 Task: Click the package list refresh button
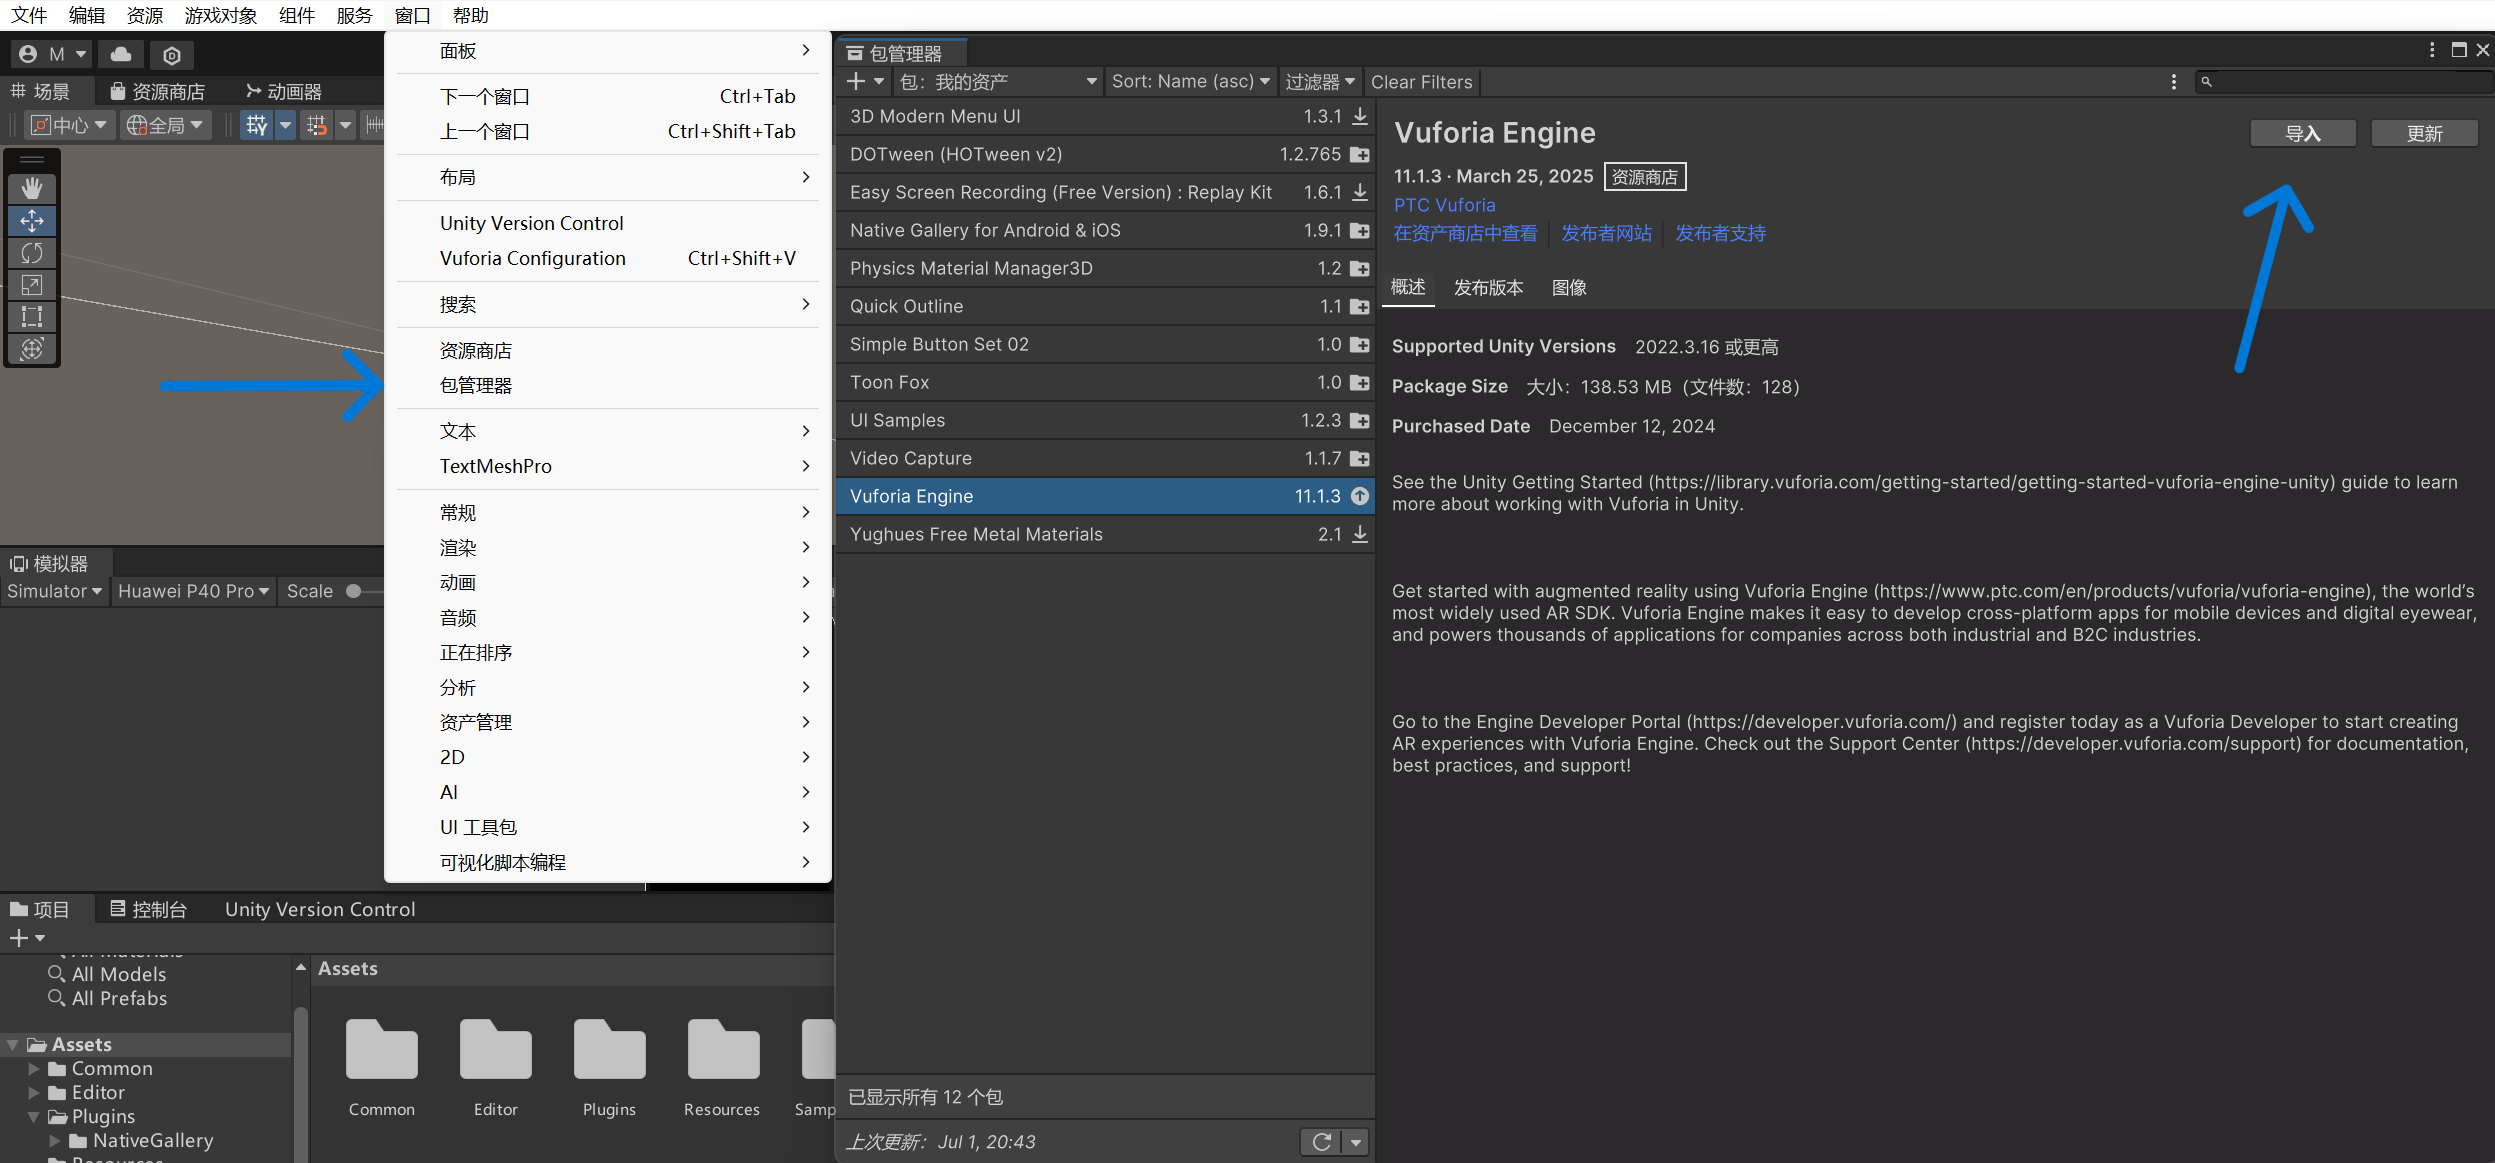click(1321, 1142)
